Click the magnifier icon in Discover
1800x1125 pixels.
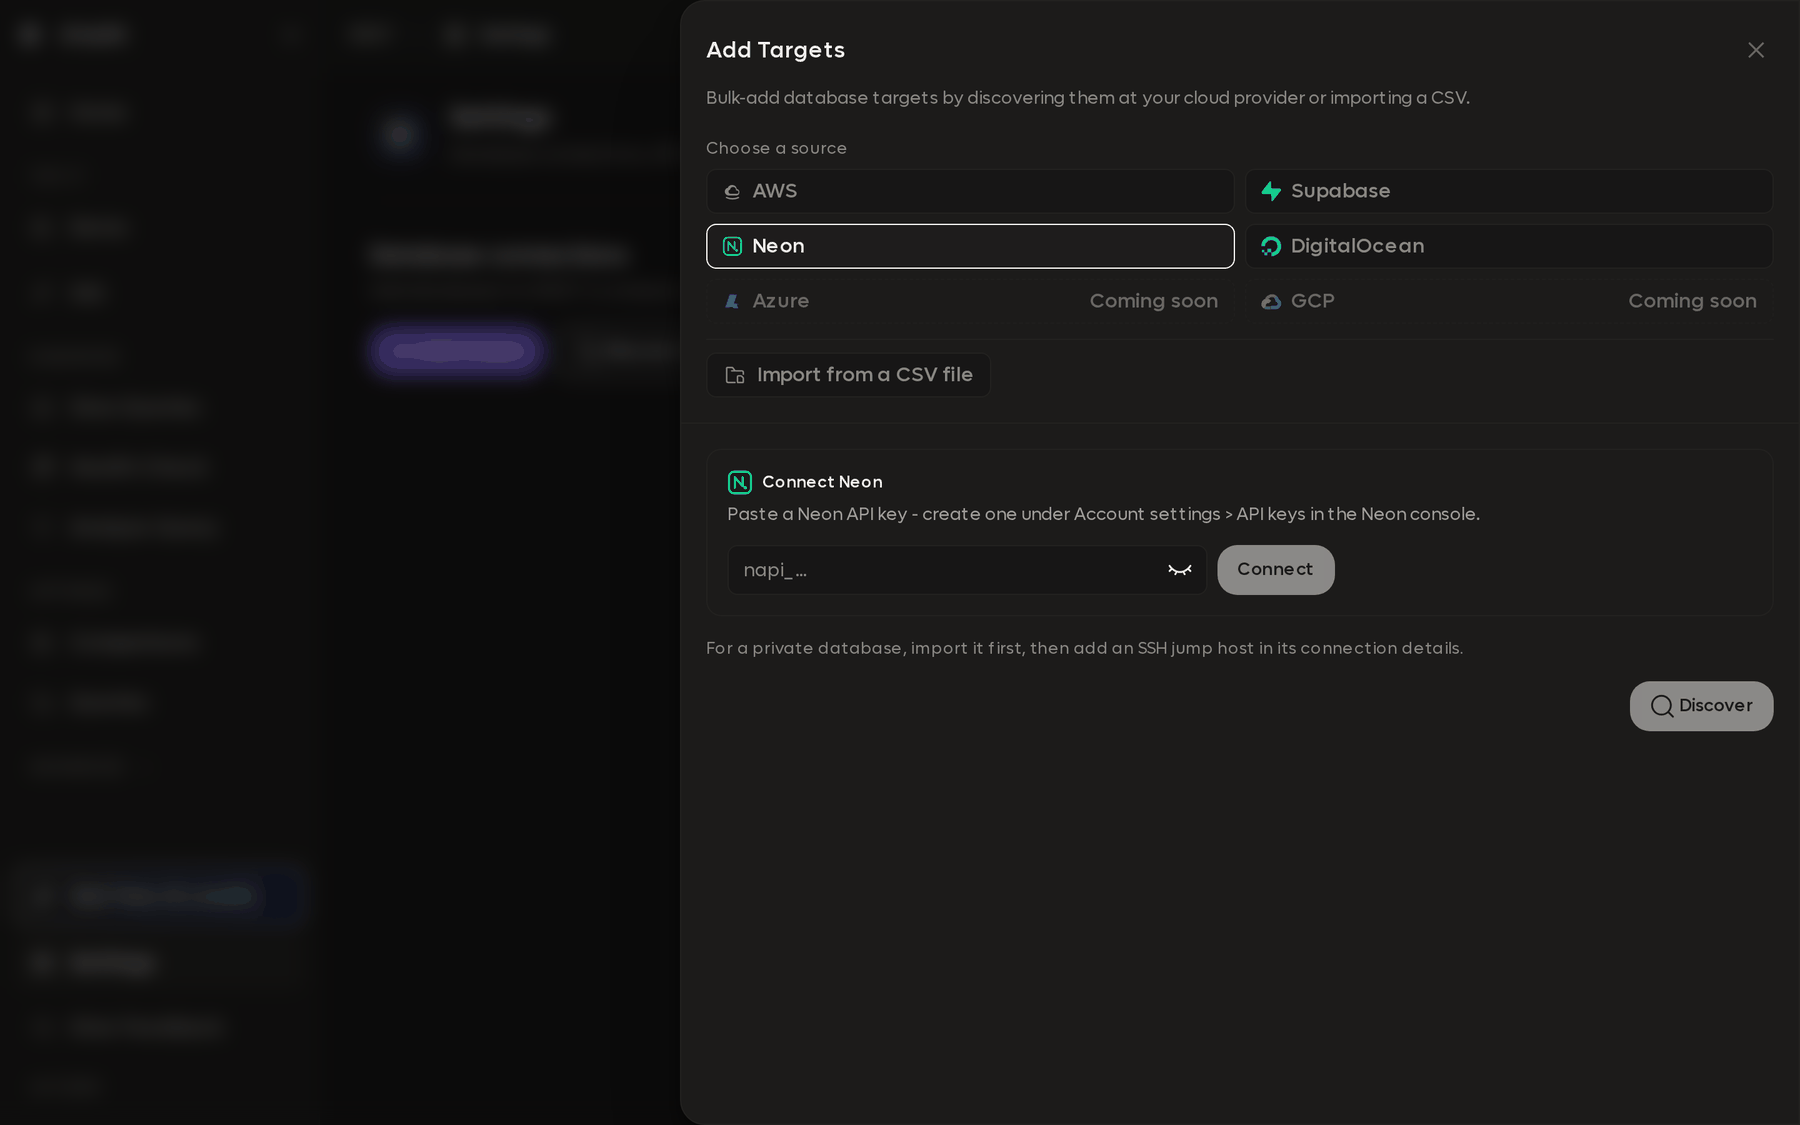(1662, 706)
